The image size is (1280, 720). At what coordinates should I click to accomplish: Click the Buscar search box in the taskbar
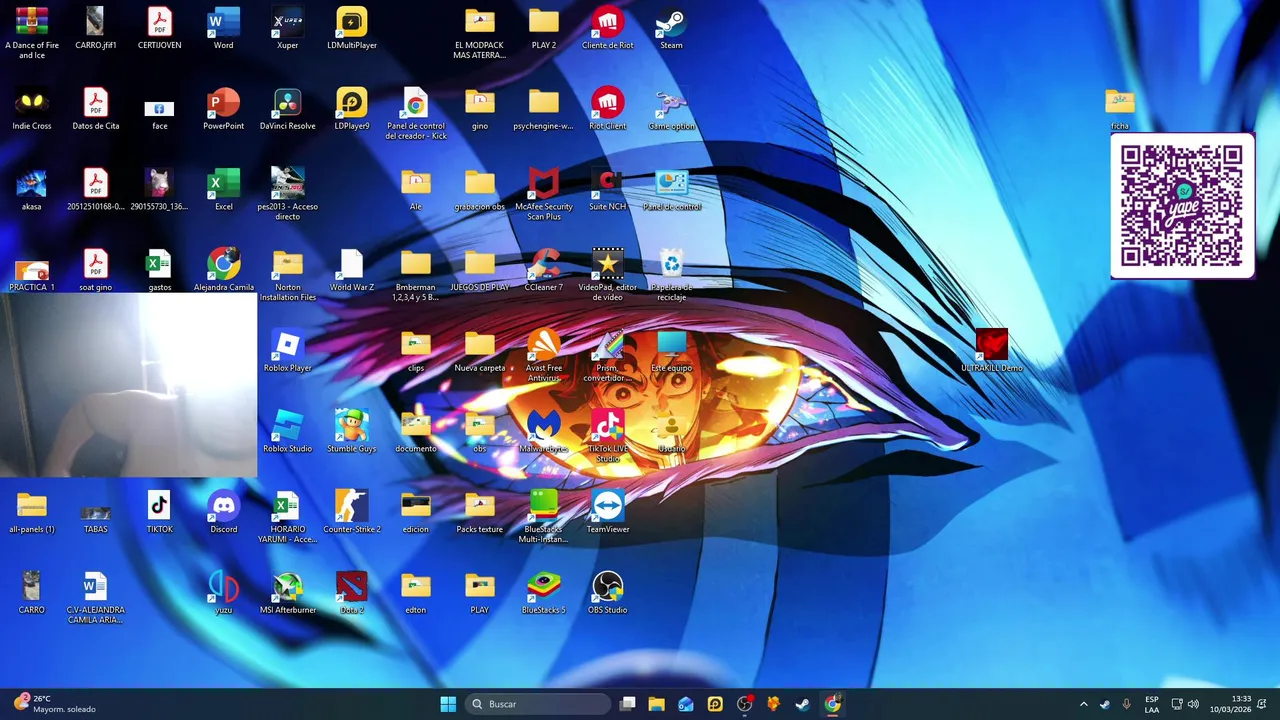click(x=539, y=704)
